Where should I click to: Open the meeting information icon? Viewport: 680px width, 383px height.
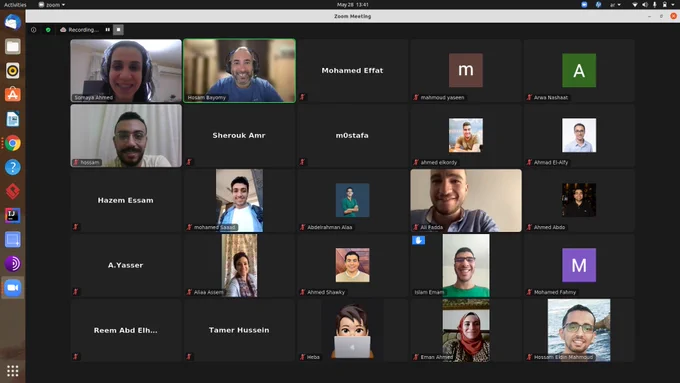point(34,30)
